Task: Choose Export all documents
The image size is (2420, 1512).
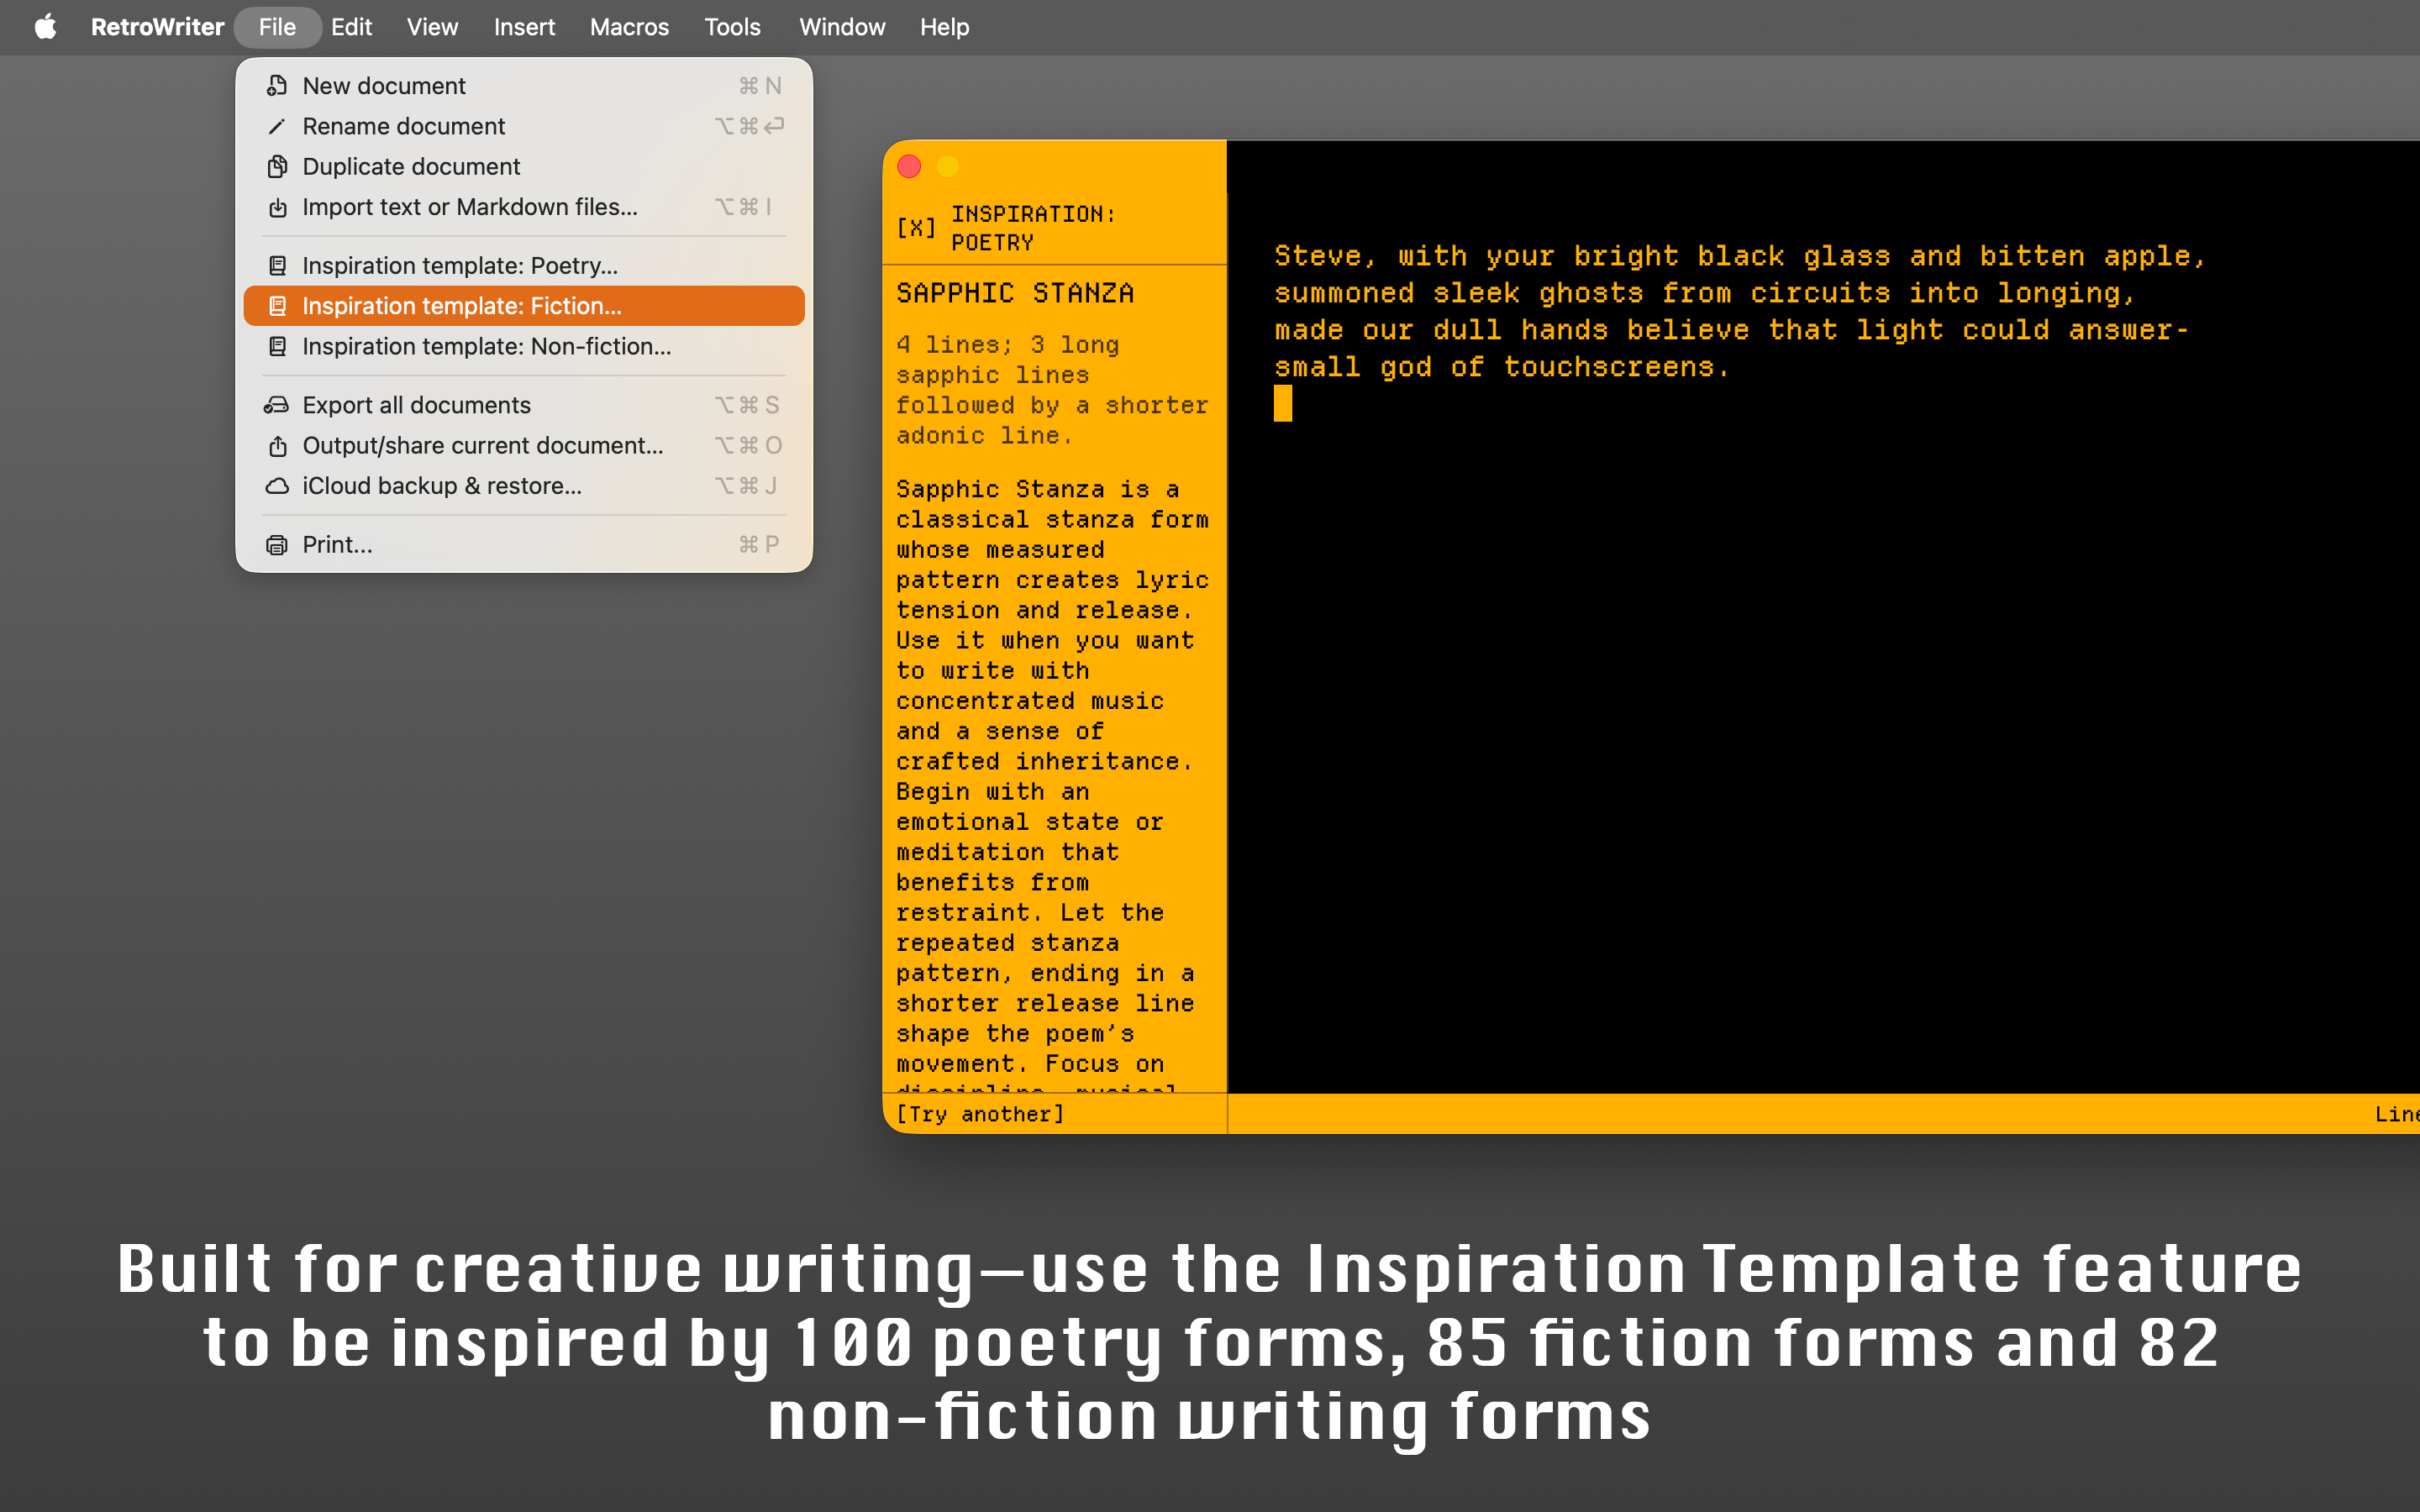Action: (x=524, y=405)
